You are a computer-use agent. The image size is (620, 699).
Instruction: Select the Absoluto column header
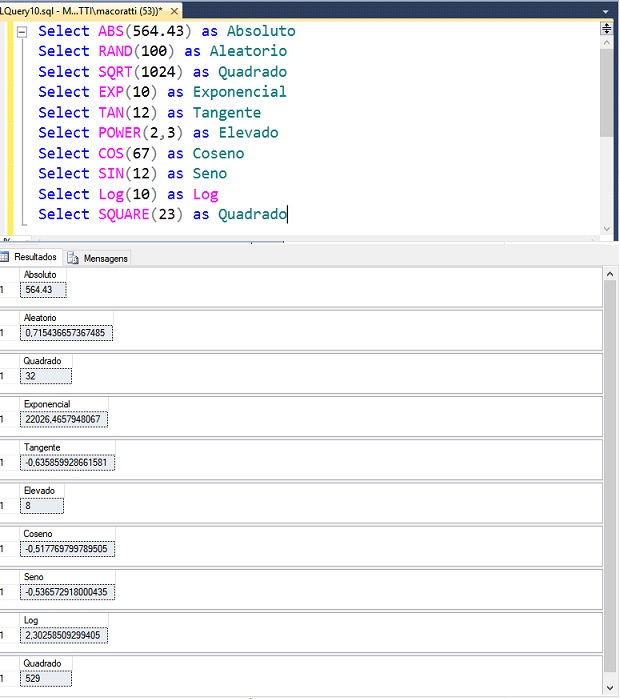coord(43,275)
